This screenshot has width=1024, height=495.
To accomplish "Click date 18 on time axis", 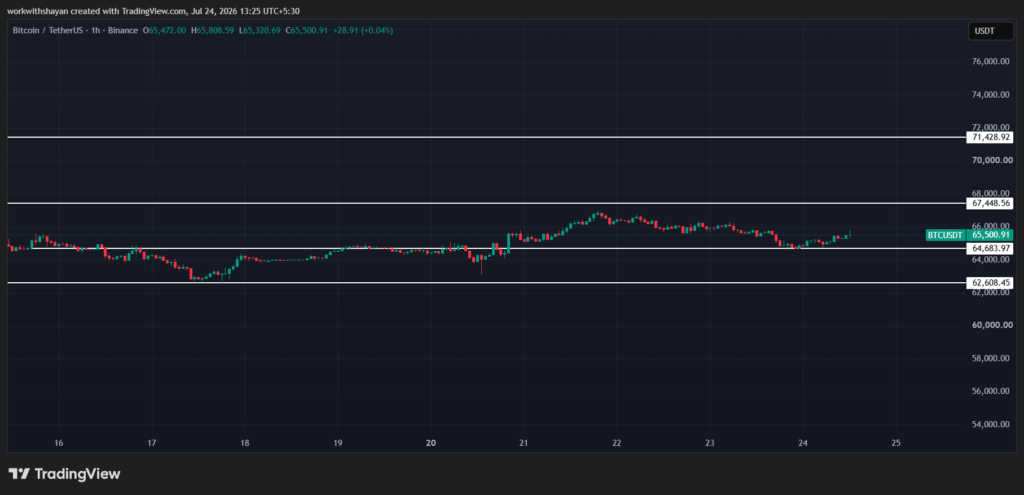I will pos(245,443).
